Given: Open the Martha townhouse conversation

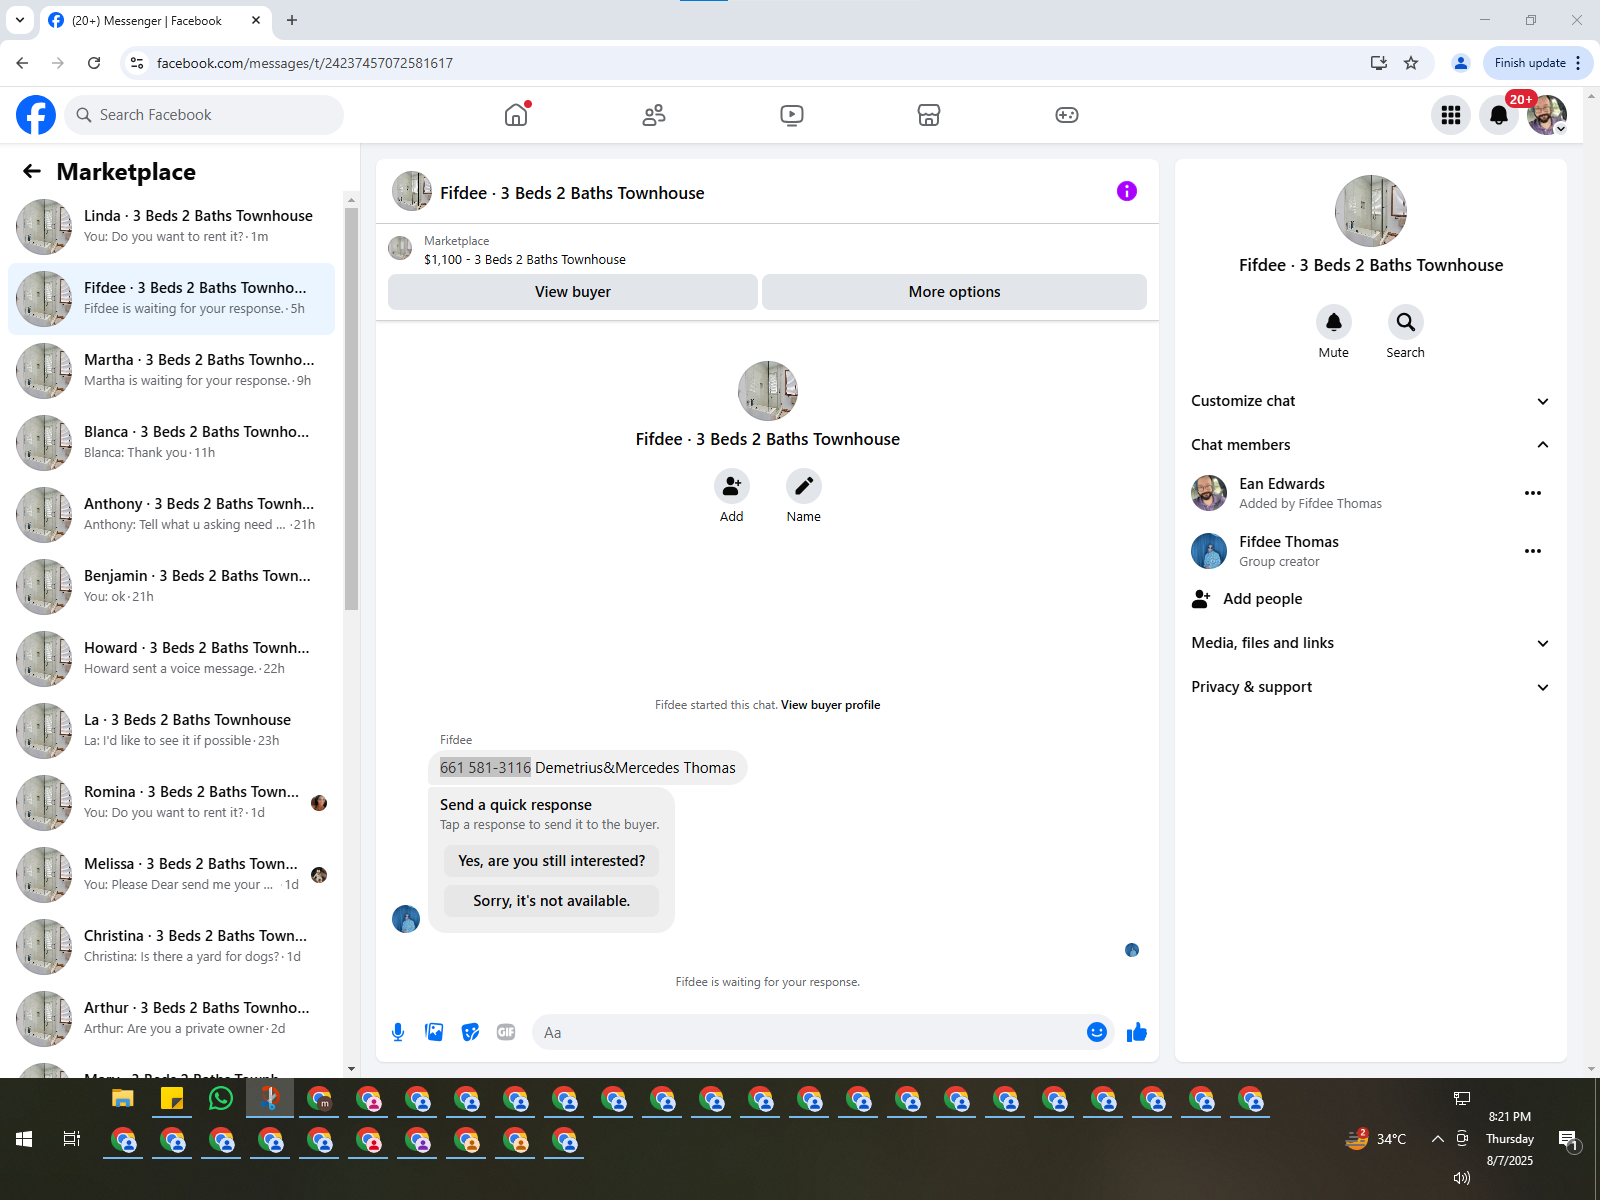Looking at the screenshot, I should [172, 371].
